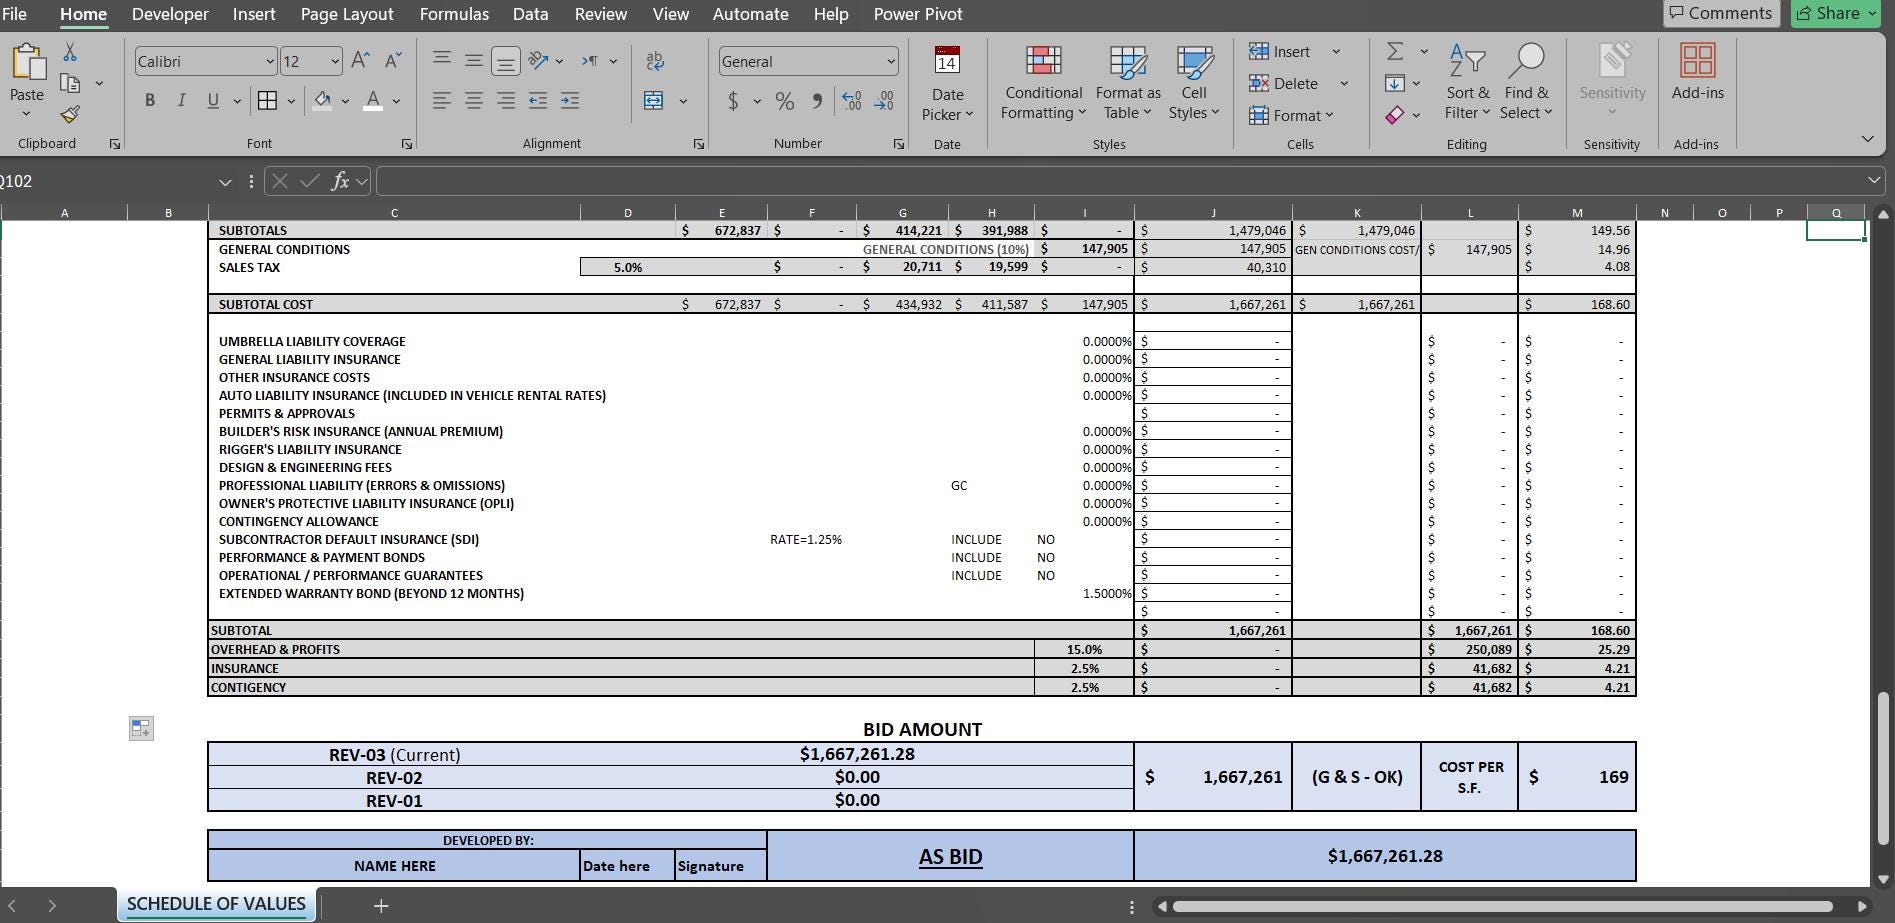Apply the Font Color A
The width and height of the screenshot is (1895, 923).
373,100
